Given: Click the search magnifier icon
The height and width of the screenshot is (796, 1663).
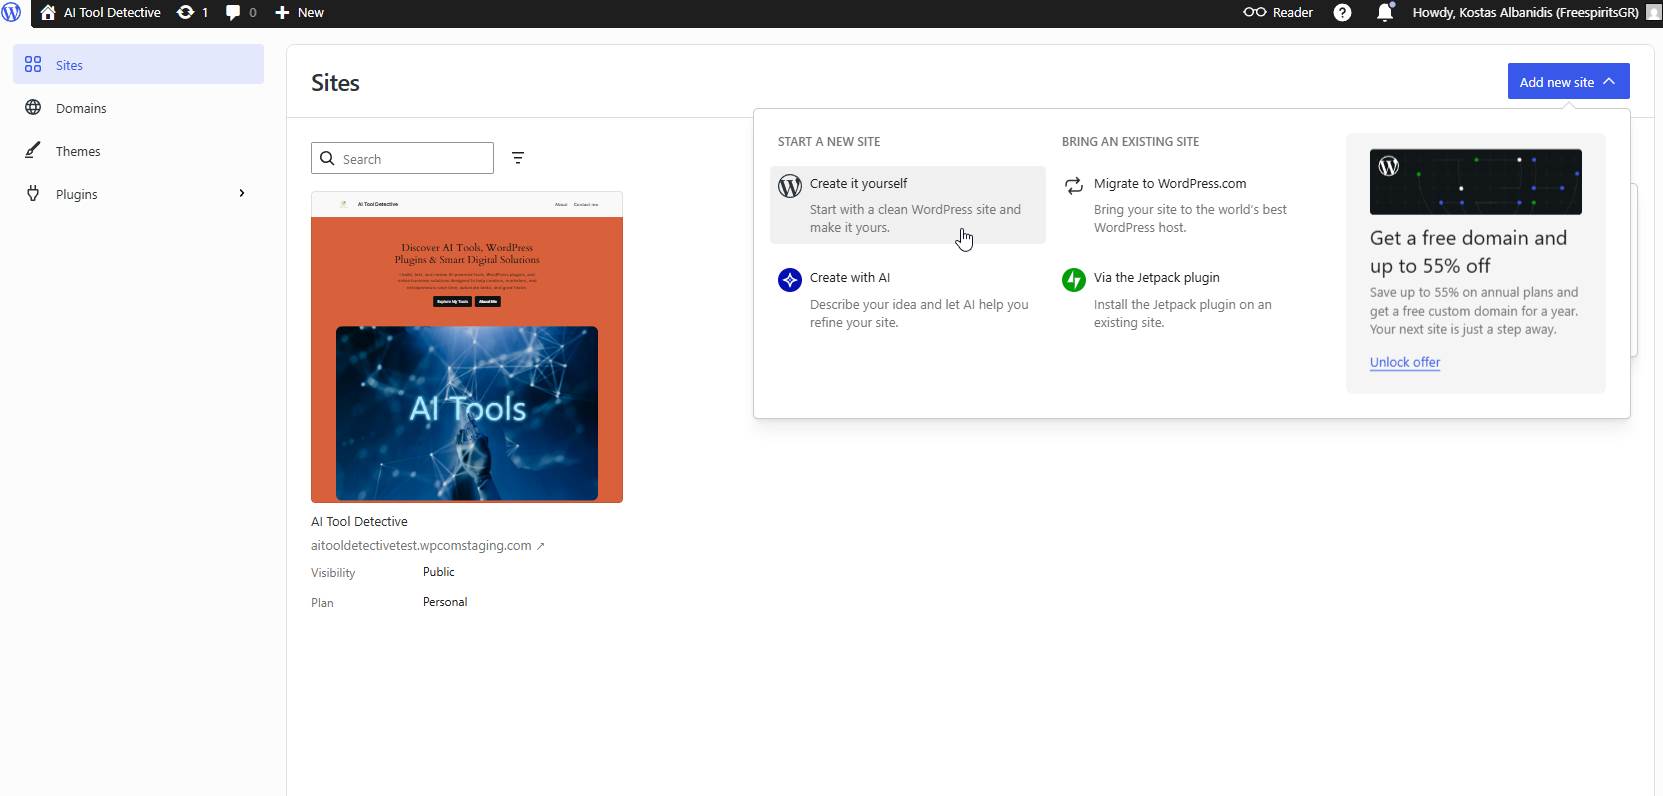Looking at the screenshot, I should click(327, 158).
